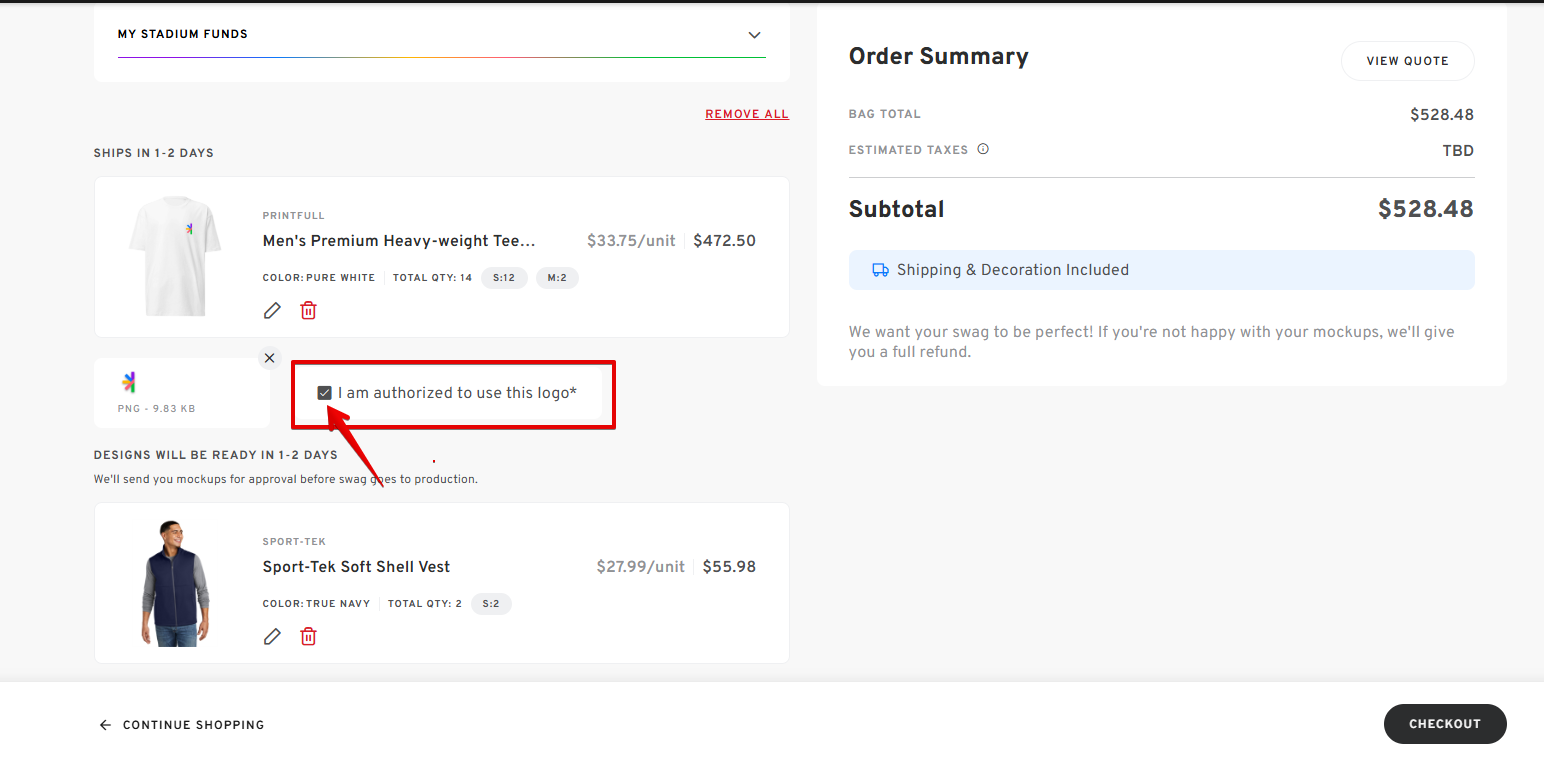Click the back arrow beside Continue Shopping
The width and height of the screenshot is (1544, 765).
[x=106, y=725]
